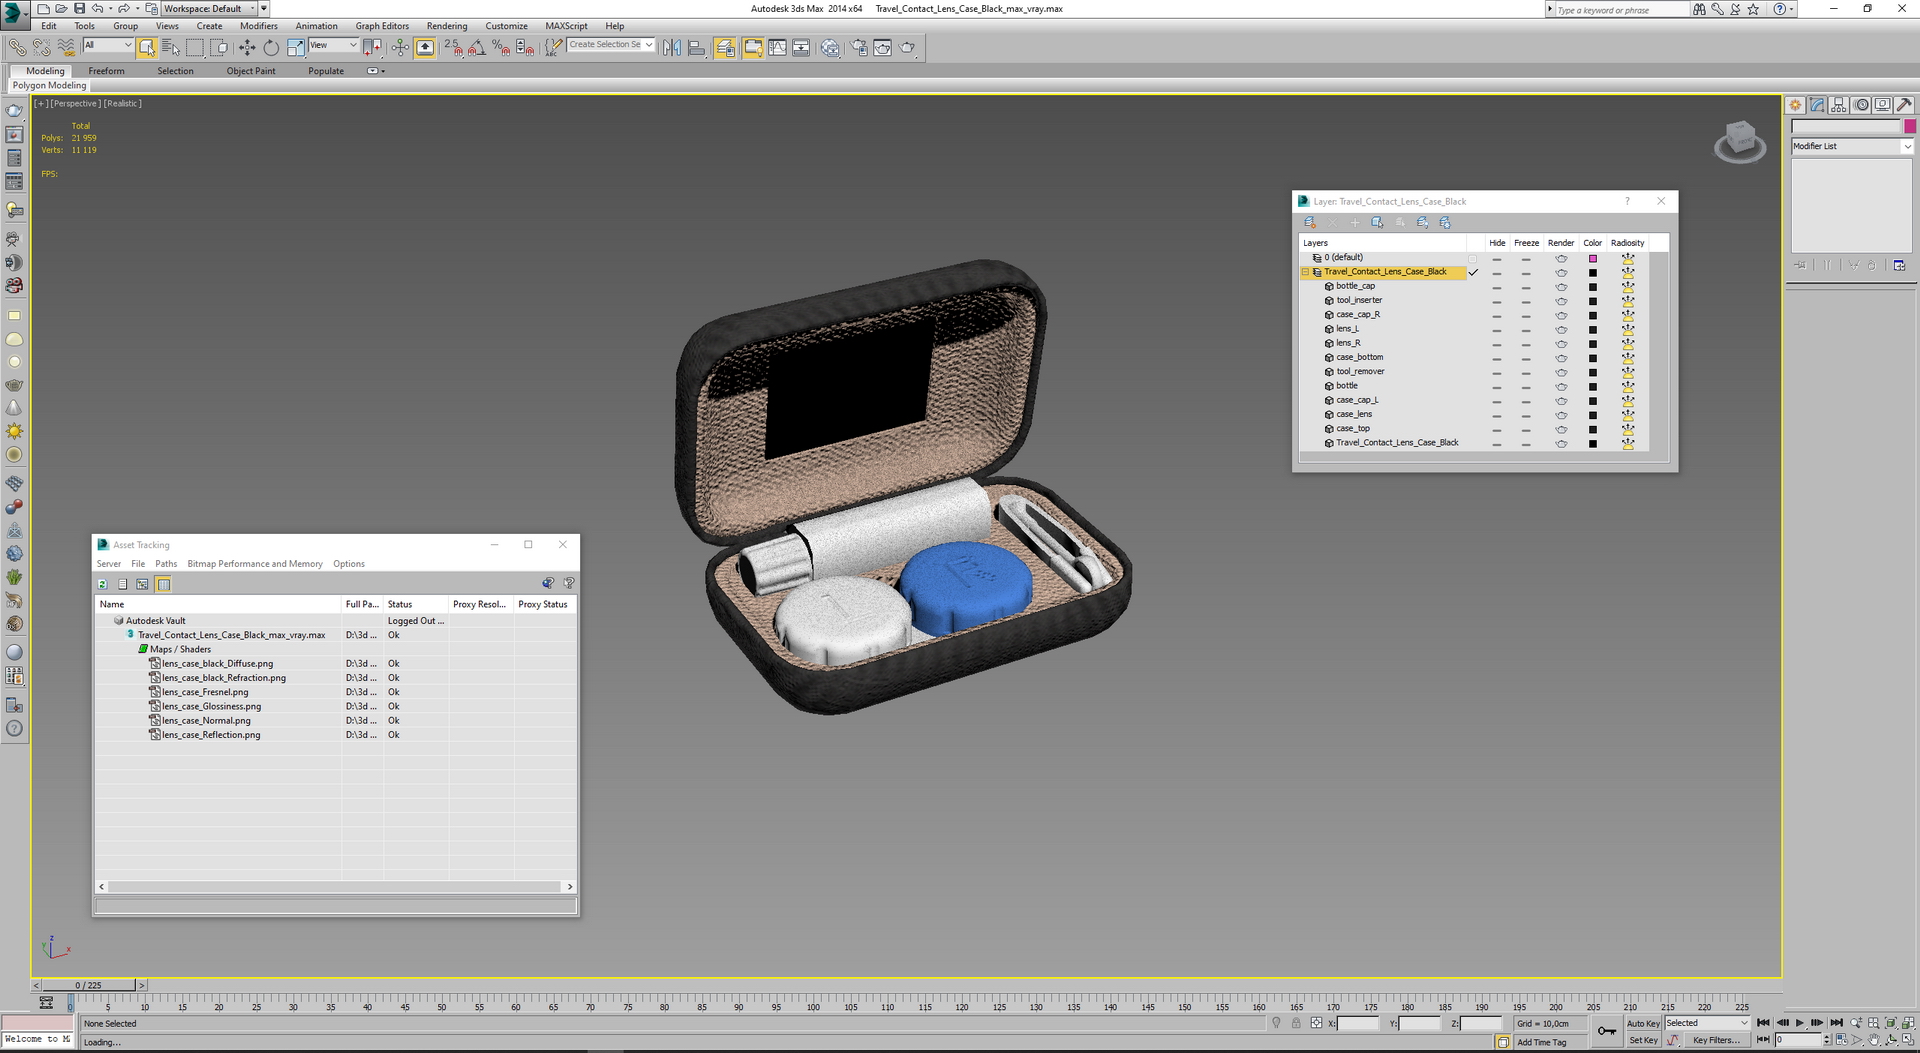Switch to the Freeform ribbon tab
Viewport: 1920px width, 1053px height.
coord(106,71)
